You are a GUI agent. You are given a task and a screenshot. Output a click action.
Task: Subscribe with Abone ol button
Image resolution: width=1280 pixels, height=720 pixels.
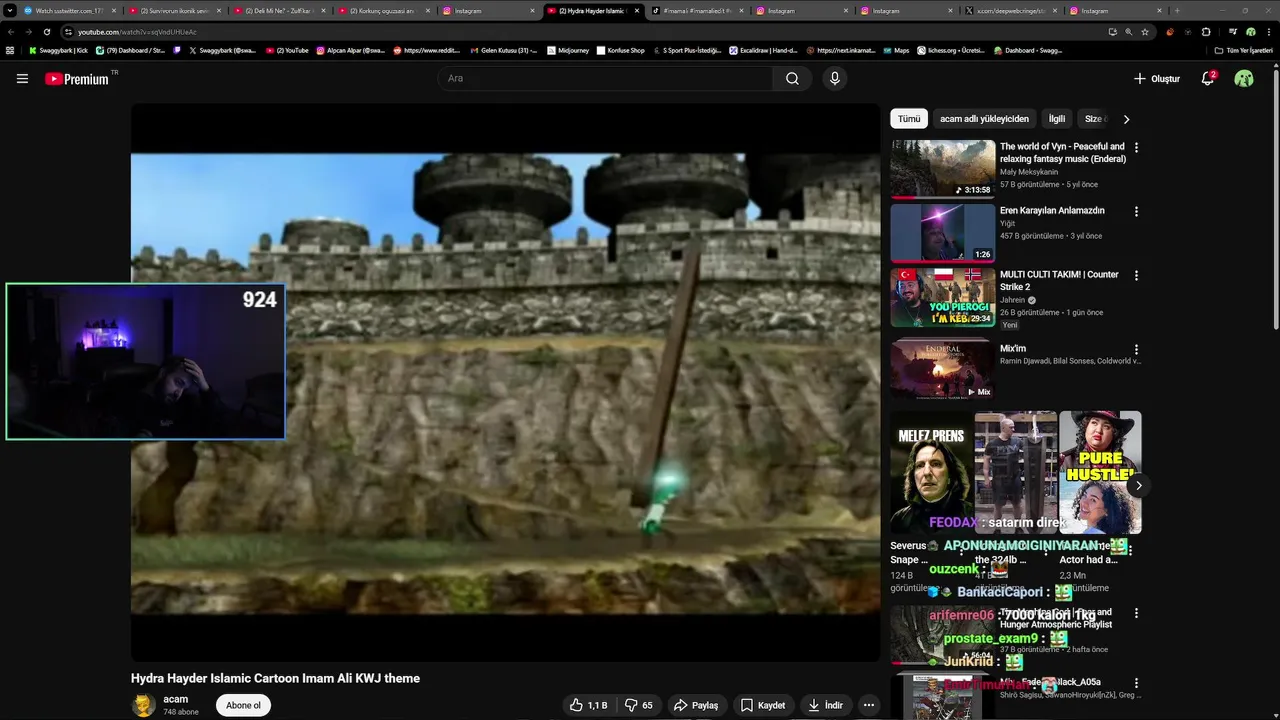(x=243, y=705)
